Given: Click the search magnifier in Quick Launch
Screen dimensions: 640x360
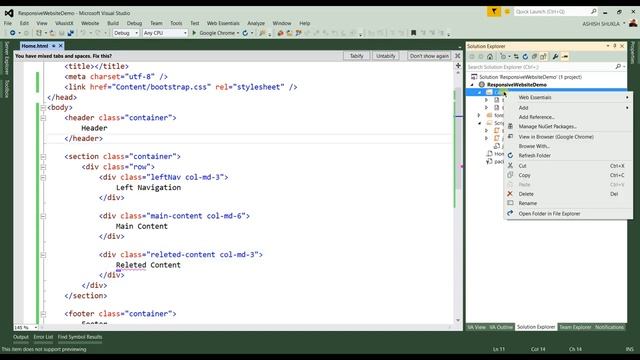Looking at the screenshot, I should coord(593,11).
